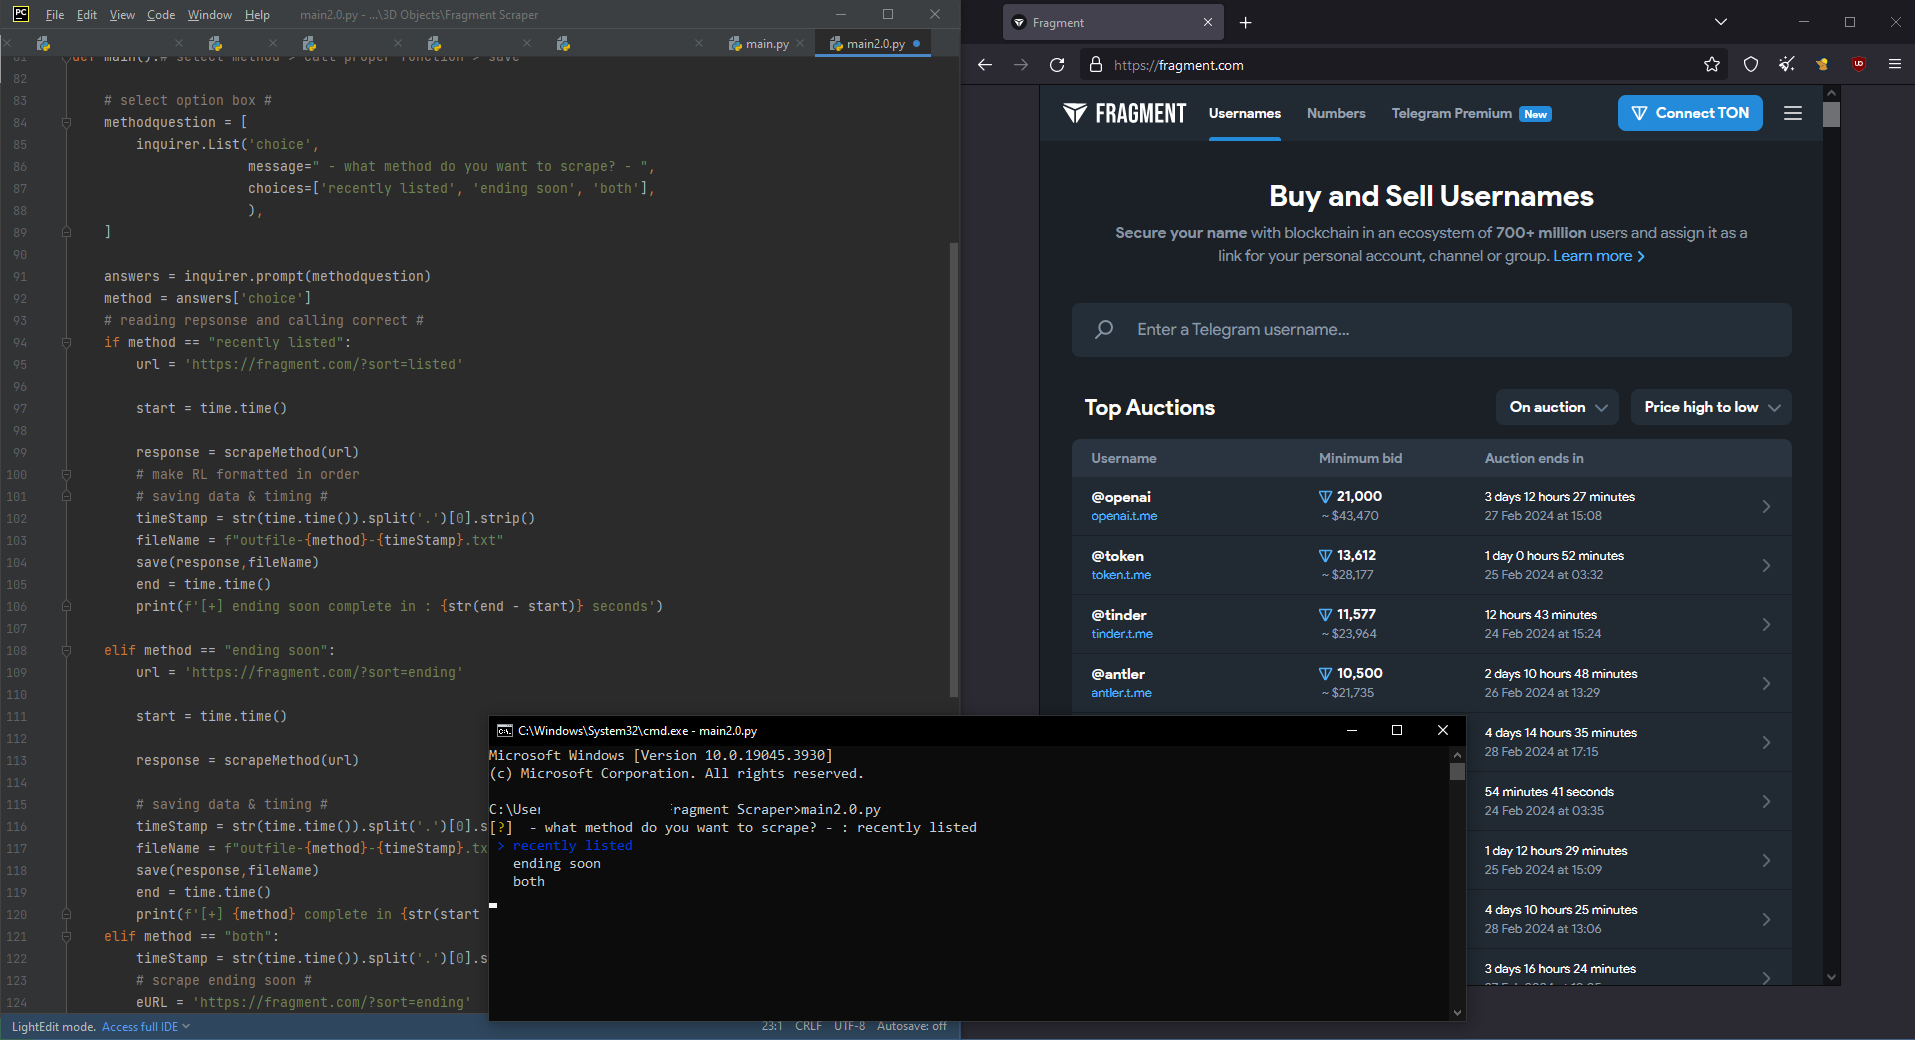Open the uBlock Origin extension icon
1915x1040 pixels.
[1858, 65]
